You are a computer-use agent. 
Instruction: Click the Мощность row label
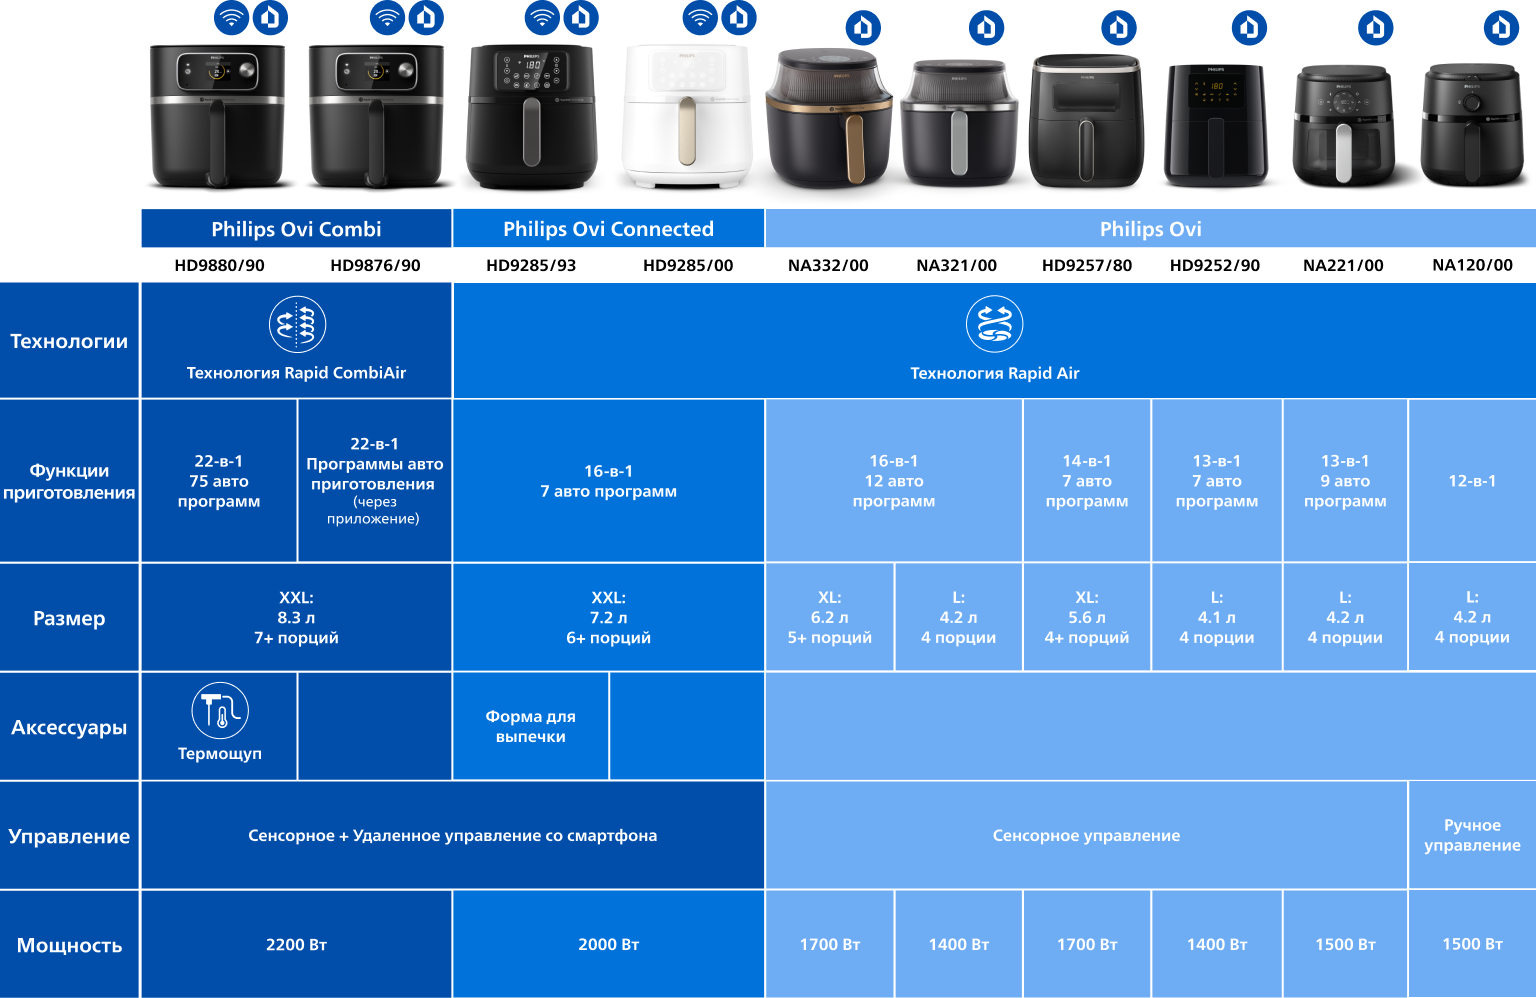click(x=69, y=944)
